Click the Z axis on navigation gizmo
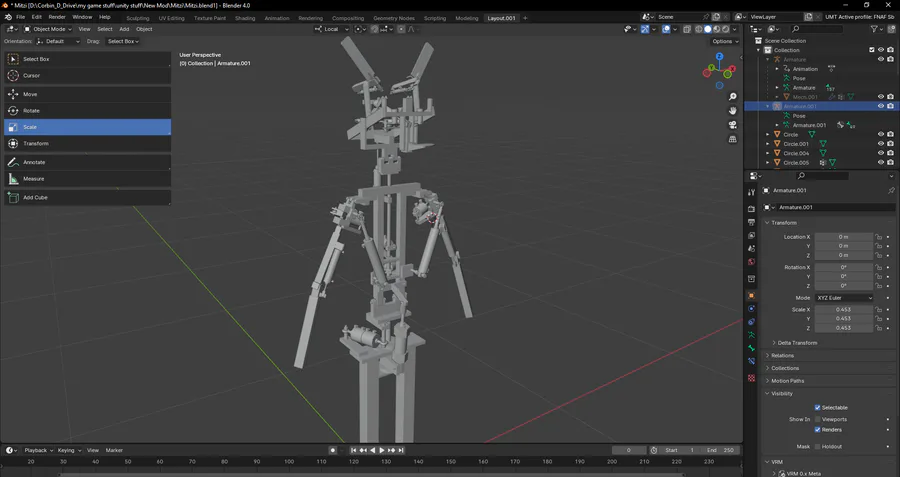Image resolution: width=900 pixels, height=477 pixels. point(719,57)
